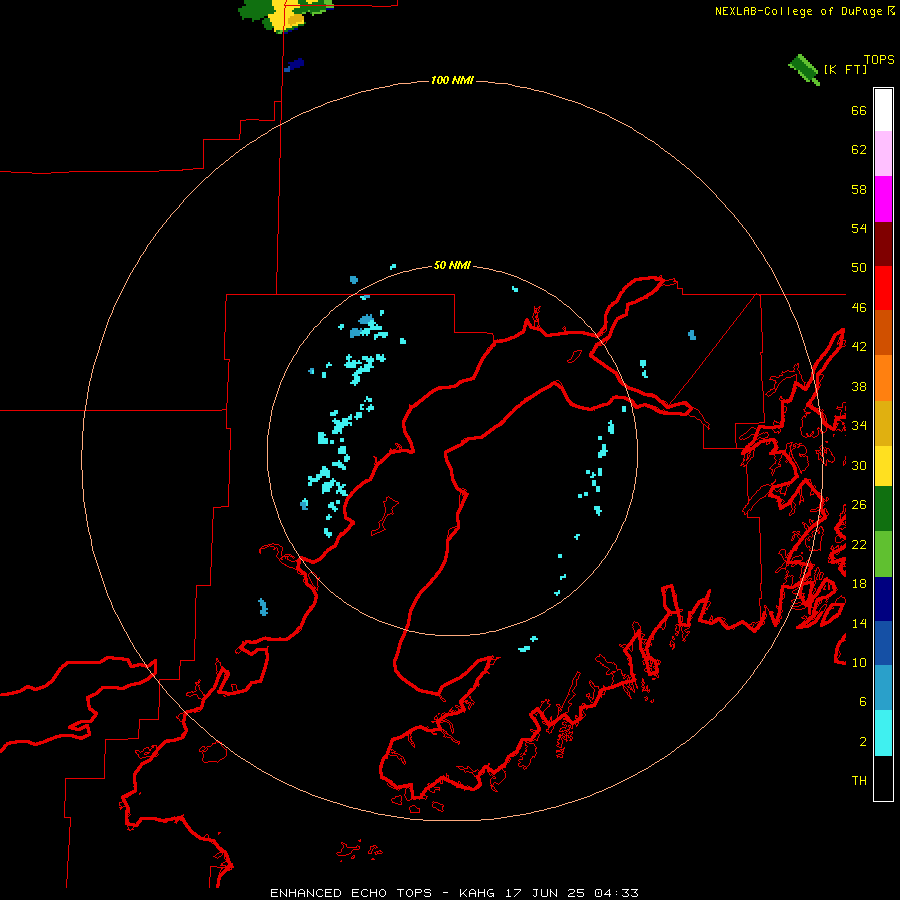Select the cyan legend swatch
900x900 pixels.
click(x=883, y=733)
